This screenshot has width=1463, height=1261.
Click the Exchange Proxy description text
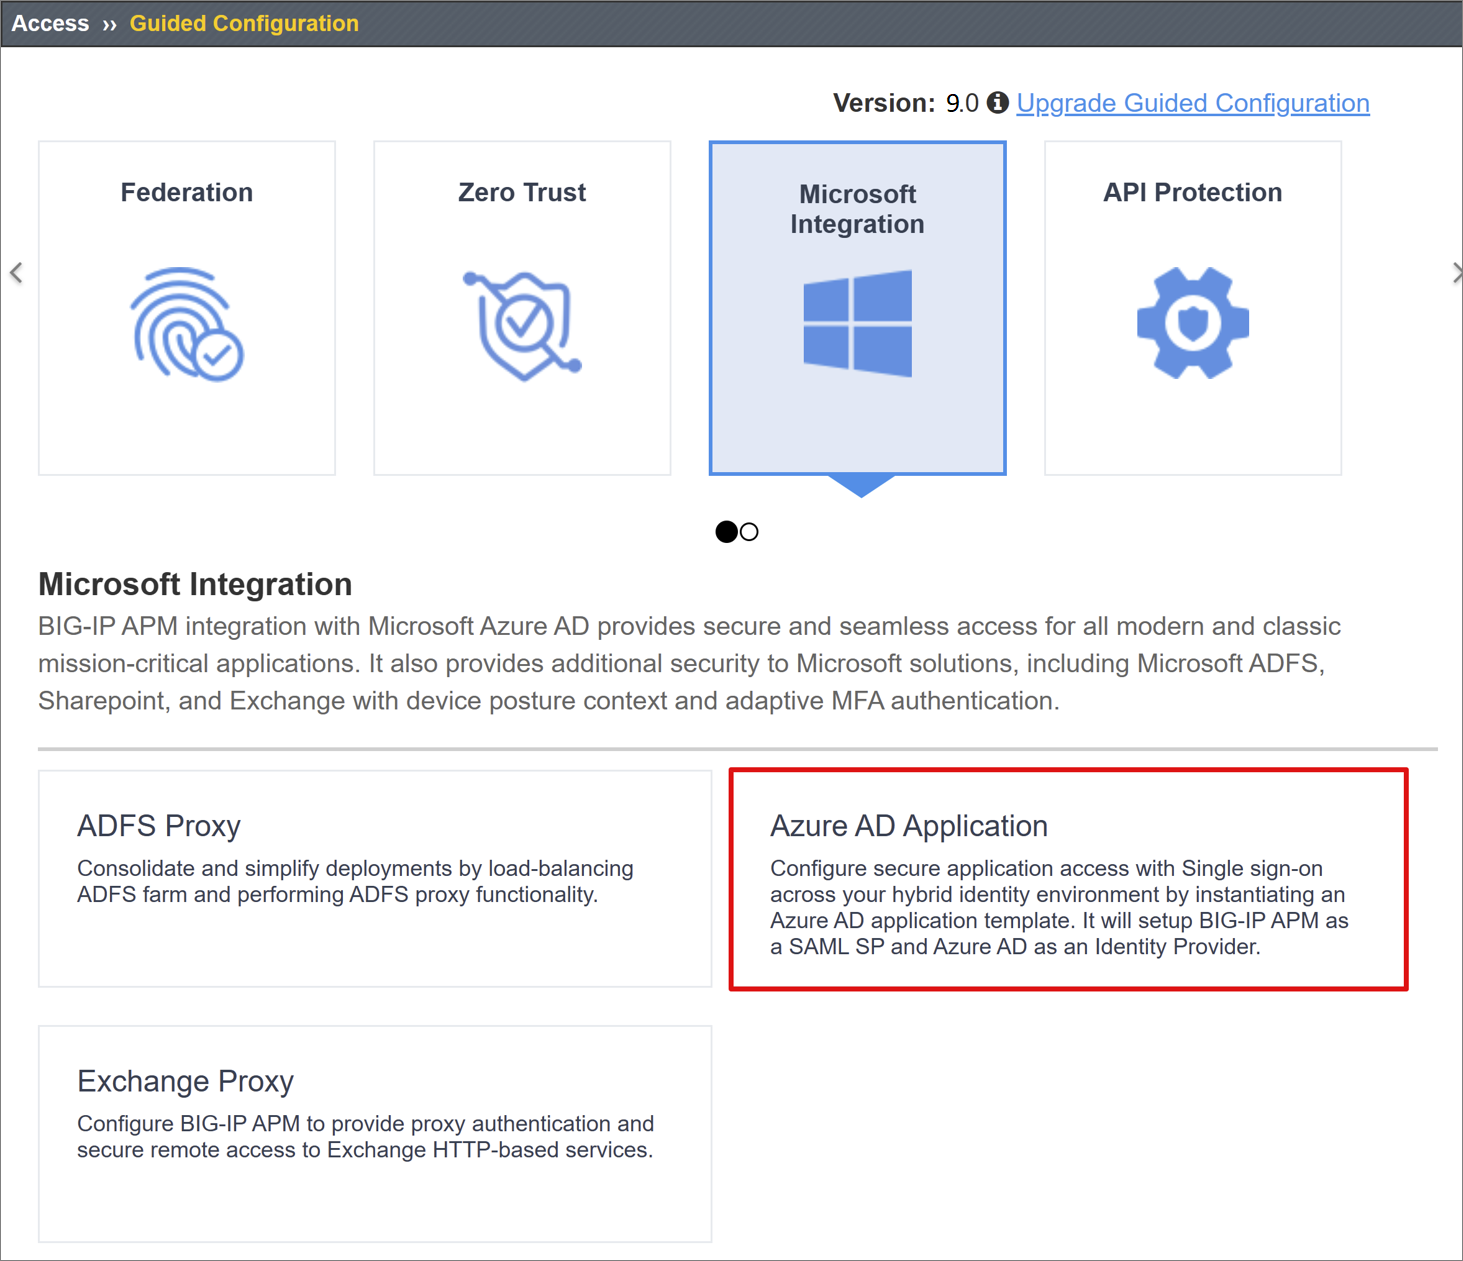[x=365, y=1137]
